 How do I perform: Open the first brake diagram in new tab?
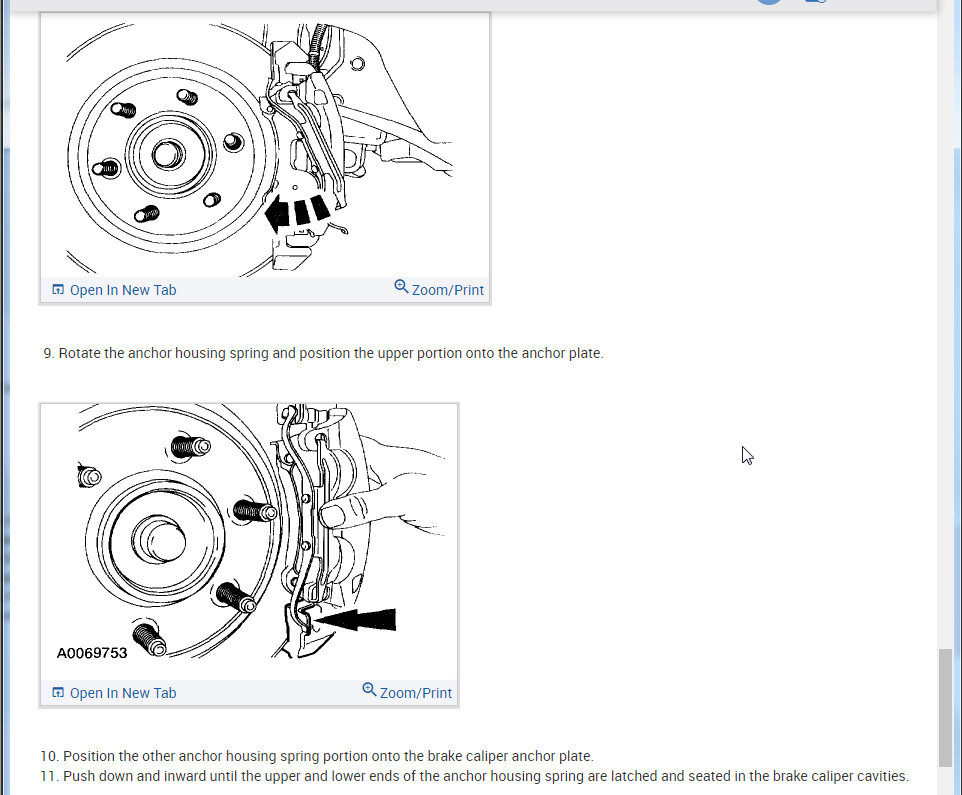114,290
